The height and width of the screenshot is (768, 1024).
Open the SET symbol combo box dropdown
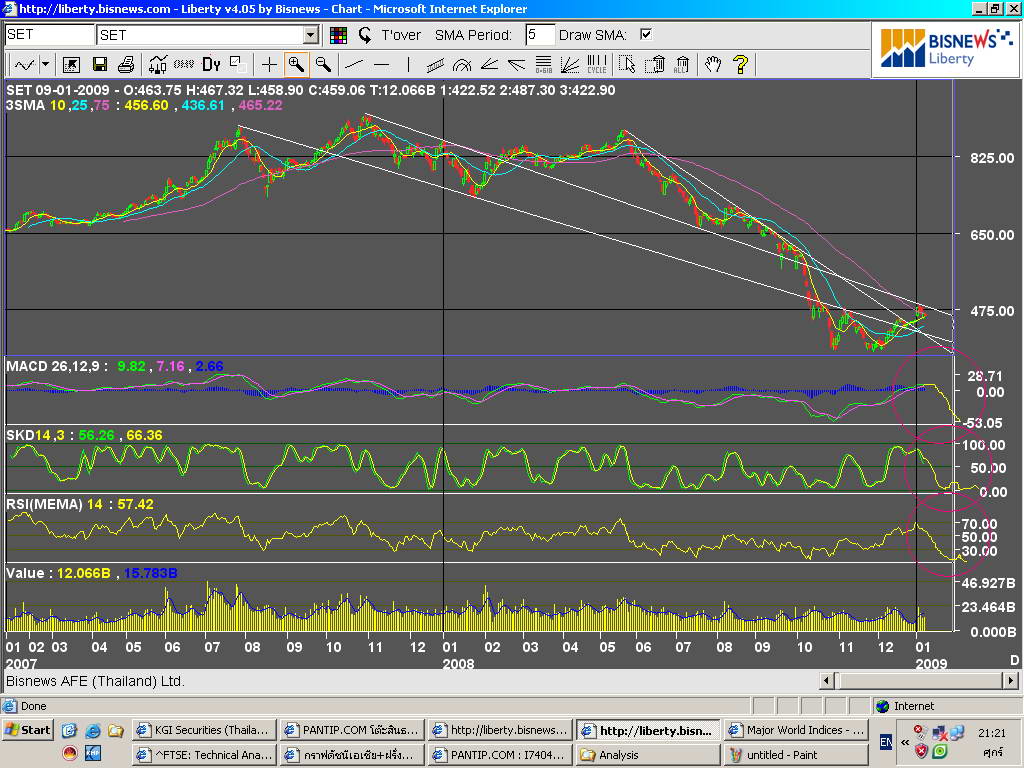pos(311,35)
